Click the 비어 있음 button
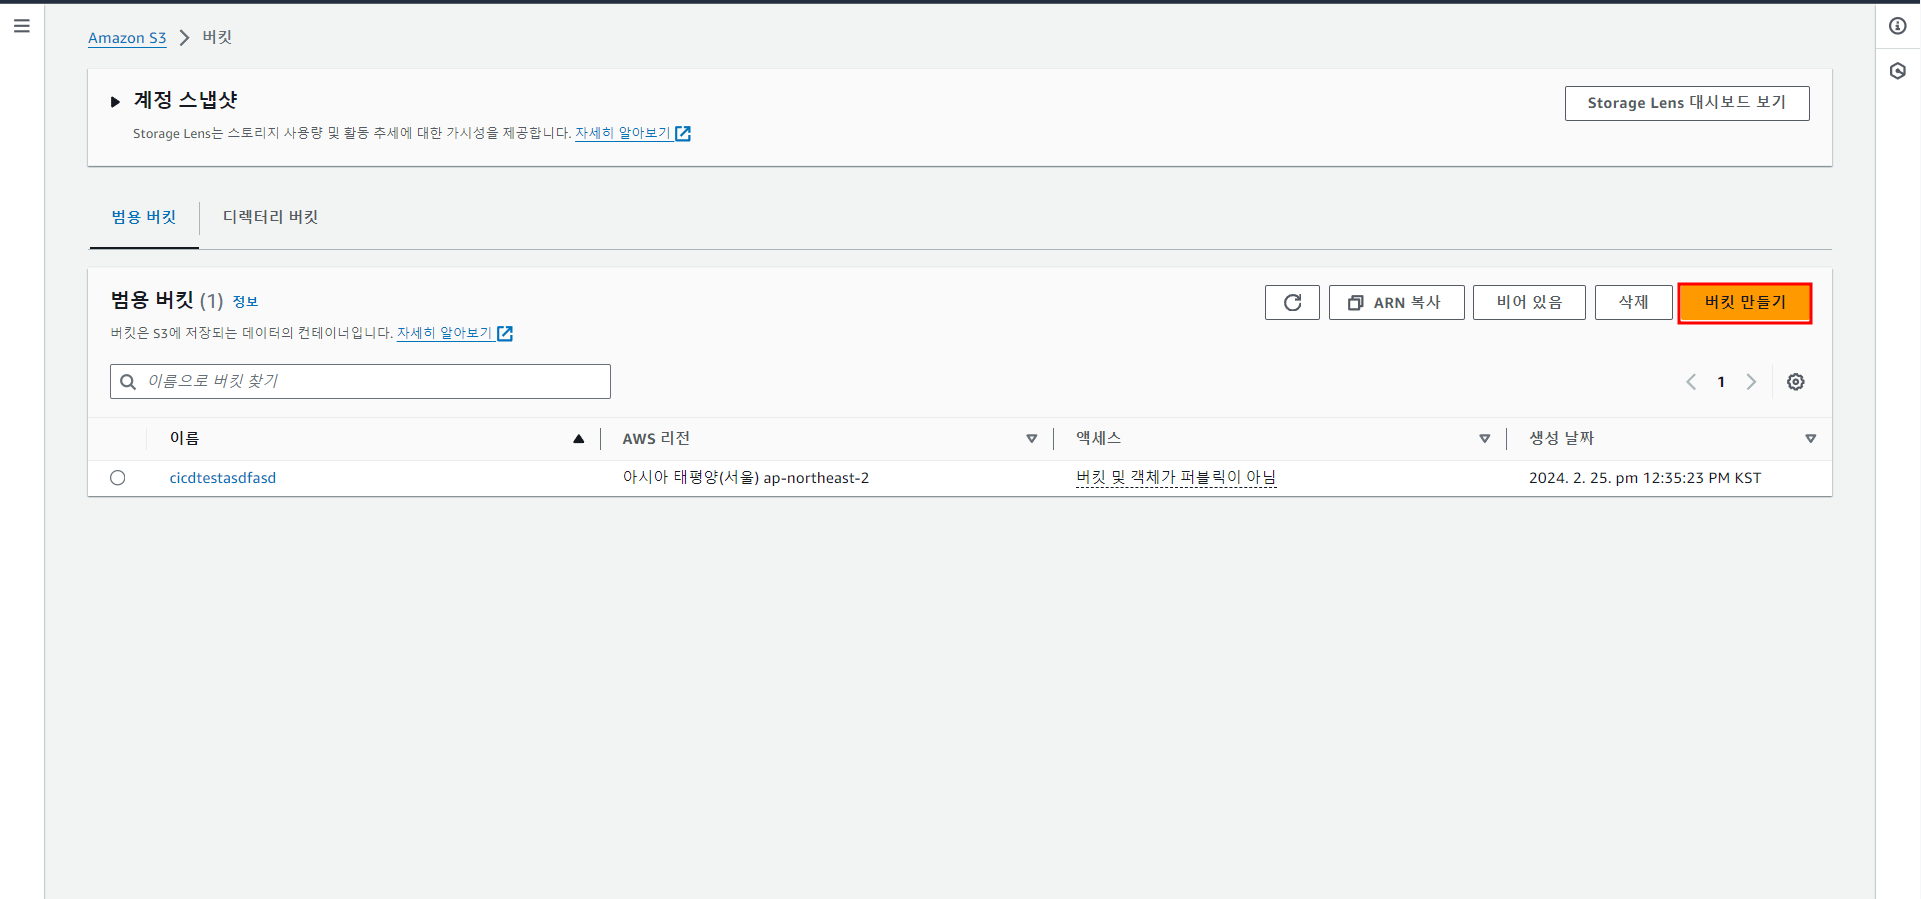This screenshot has height=899, width=1921. point(1529,302)
